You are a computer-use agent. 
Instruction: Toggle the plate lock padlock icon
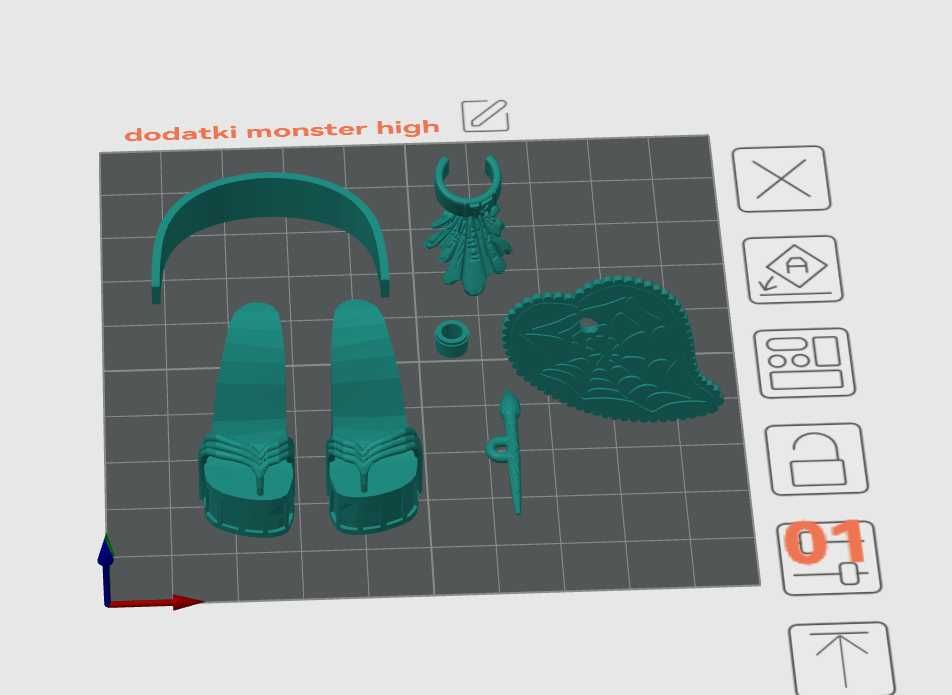[817, 459]
